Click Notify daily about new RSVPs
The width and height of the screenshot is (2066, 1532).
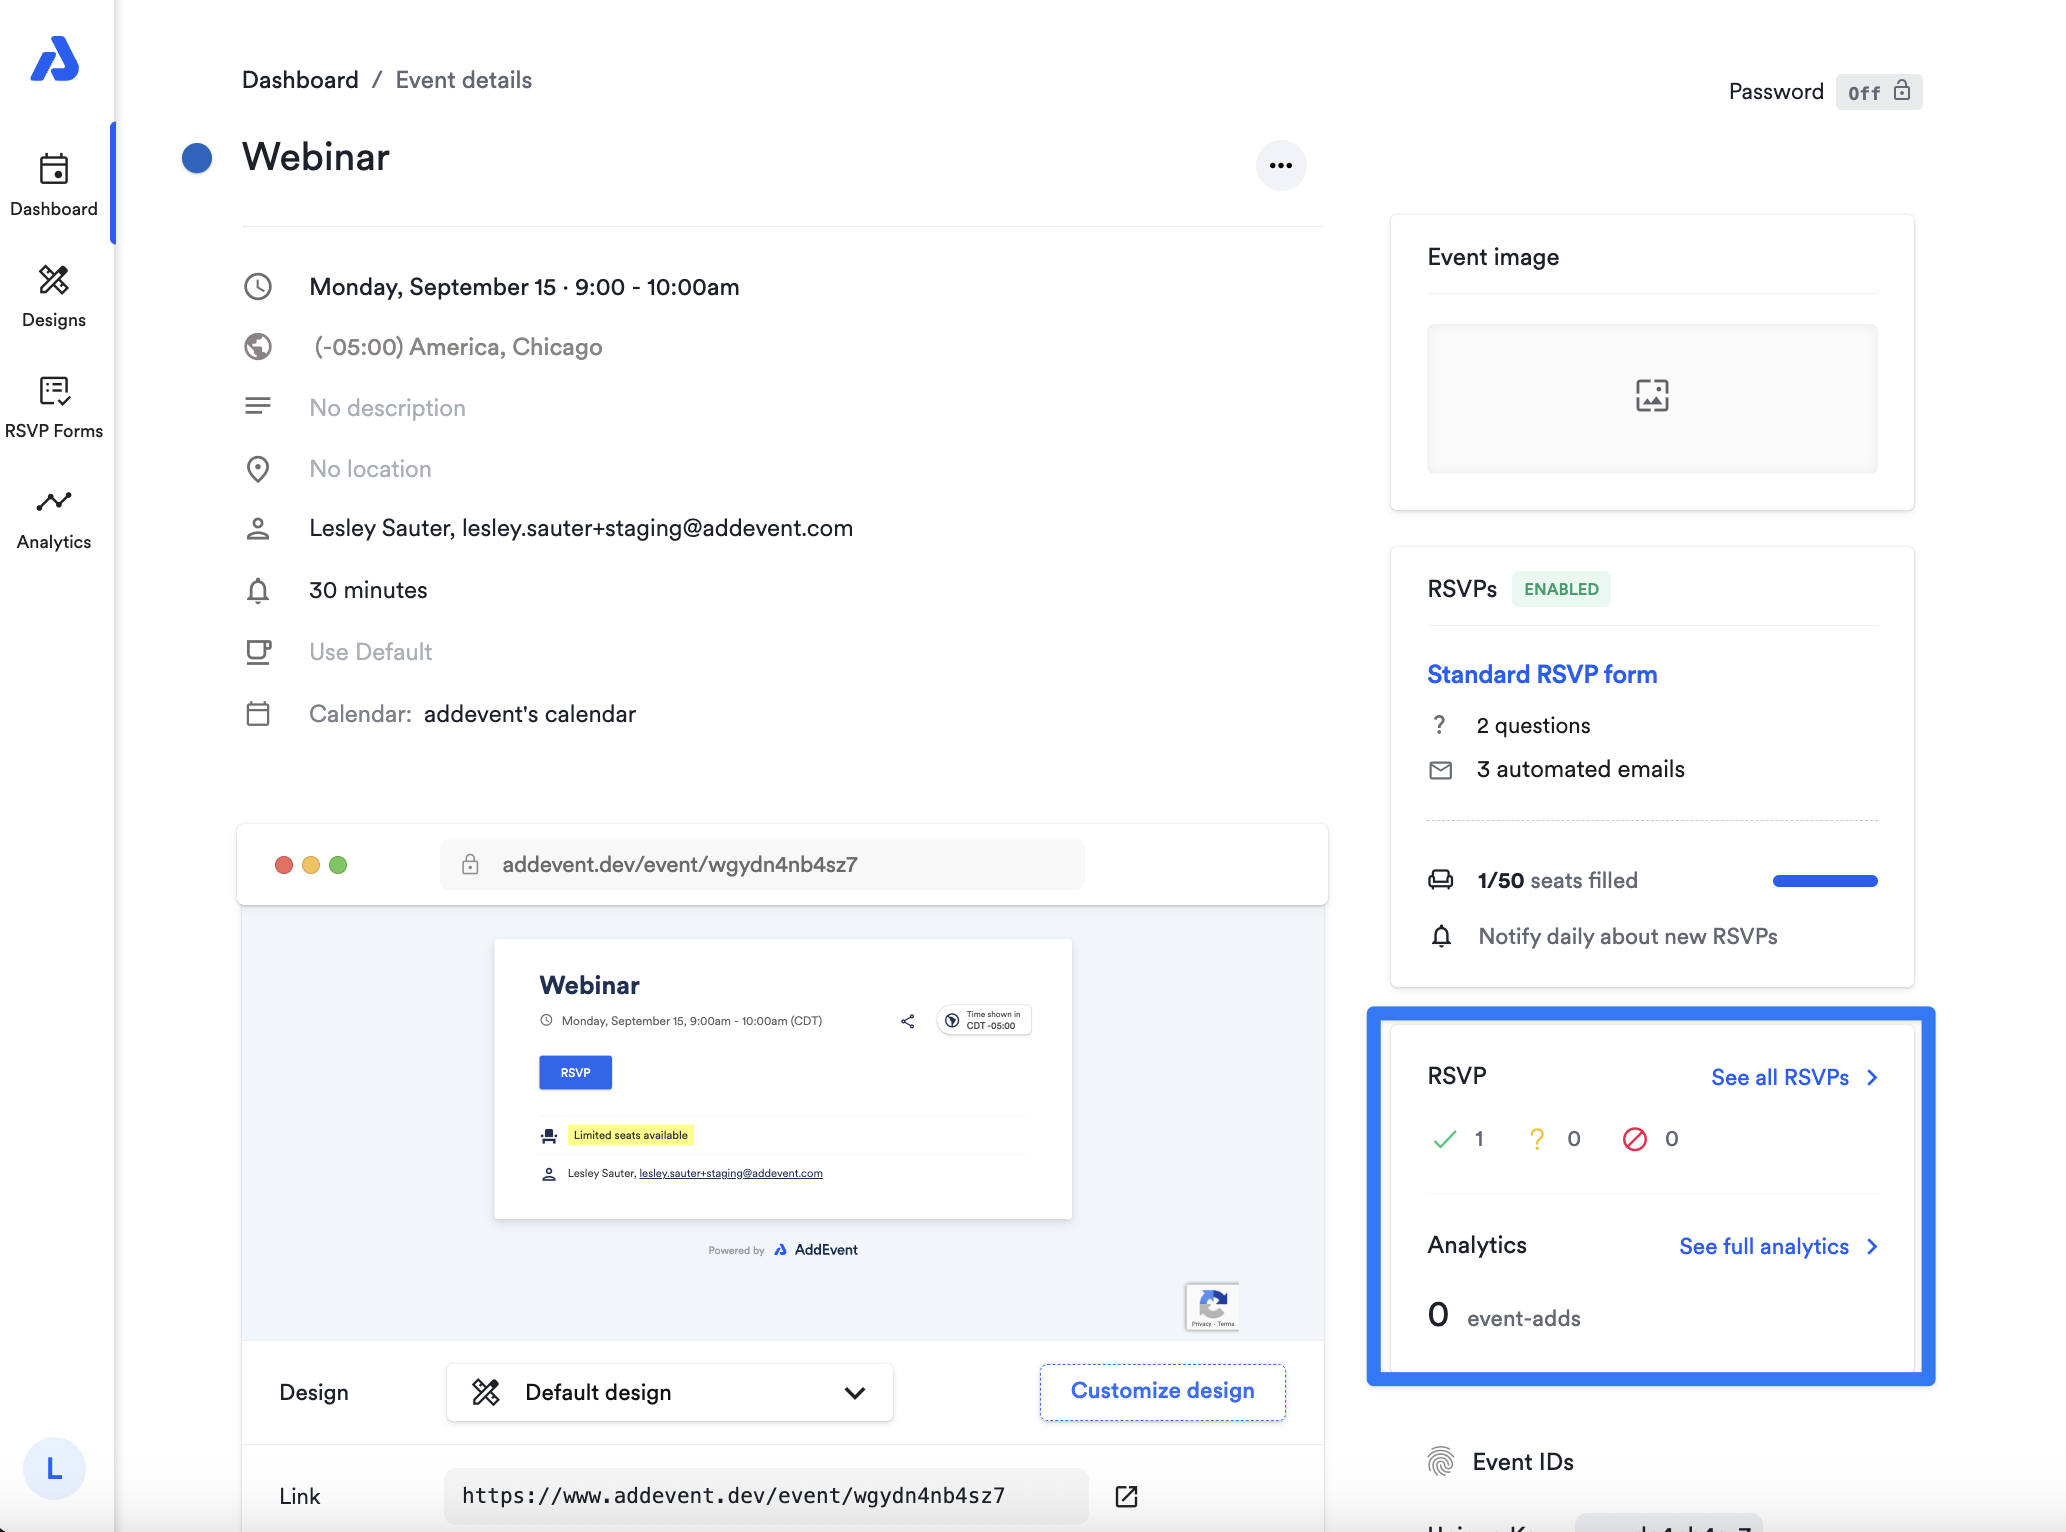(1627, 936)
